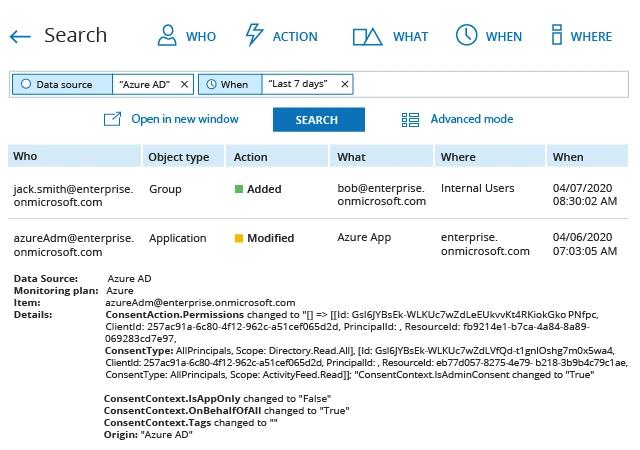640x450 pixels.
Task: Click the Azure App cell
Action: 364,238
